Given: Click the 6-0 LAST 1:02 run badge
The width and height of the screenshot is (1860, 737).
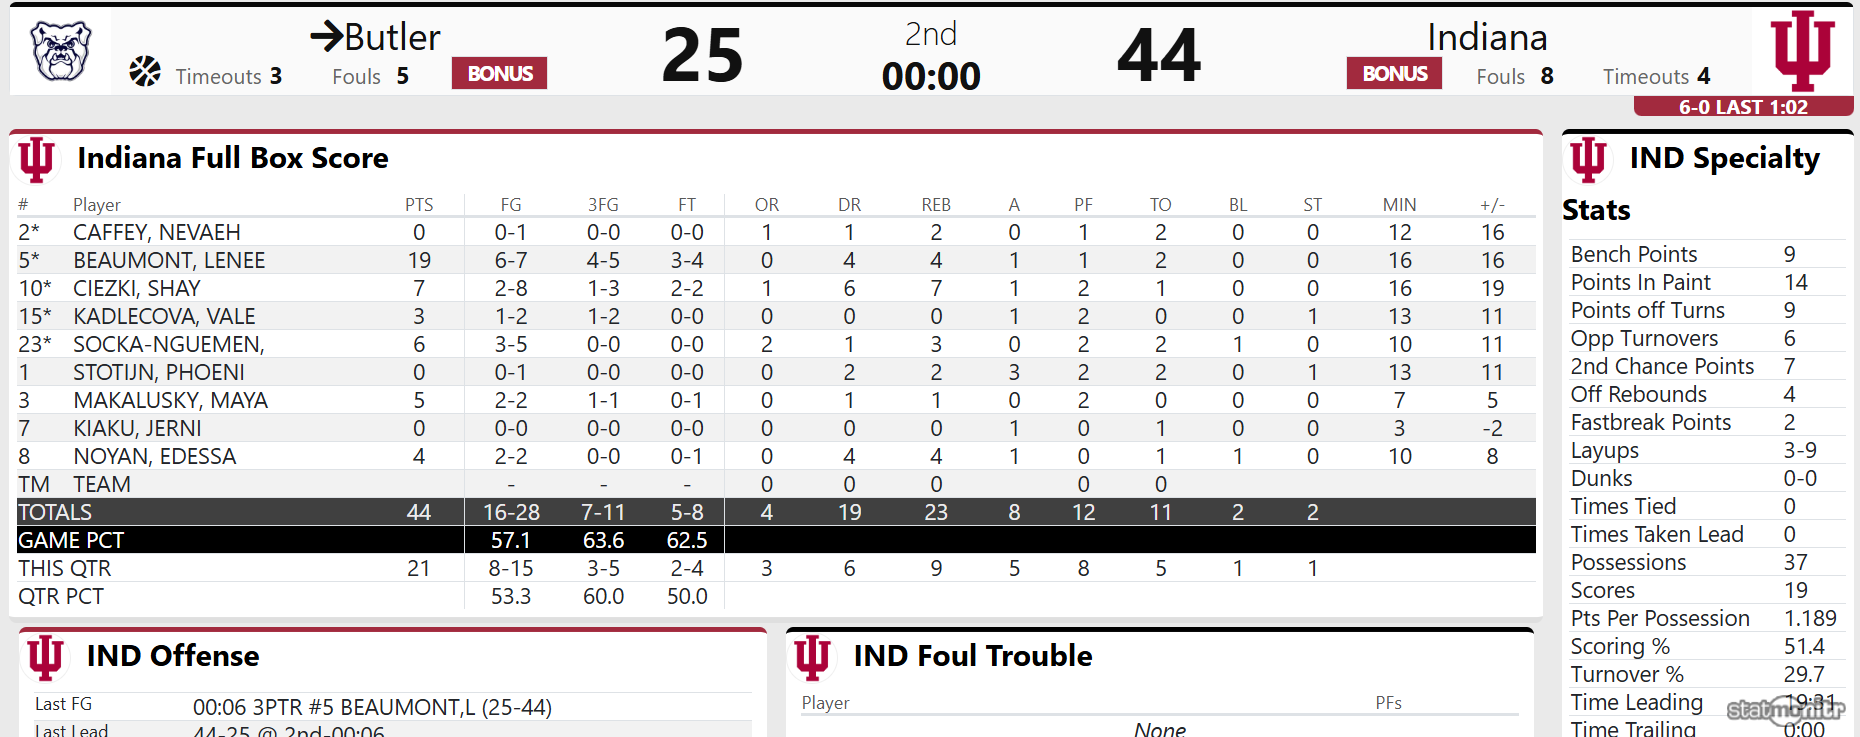Looking at the screenshot, I should [1743, 107].
